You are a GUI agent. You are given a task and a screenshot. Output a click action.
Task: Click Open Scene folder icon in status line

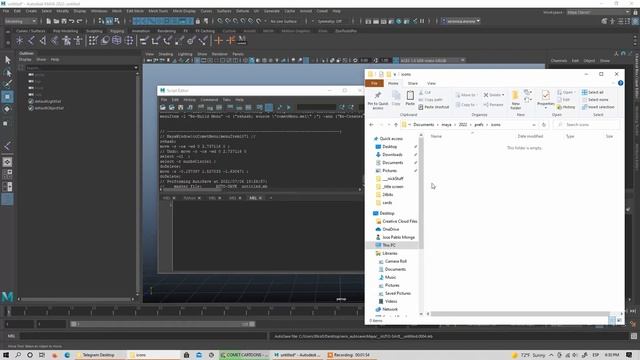click(56, 21)
